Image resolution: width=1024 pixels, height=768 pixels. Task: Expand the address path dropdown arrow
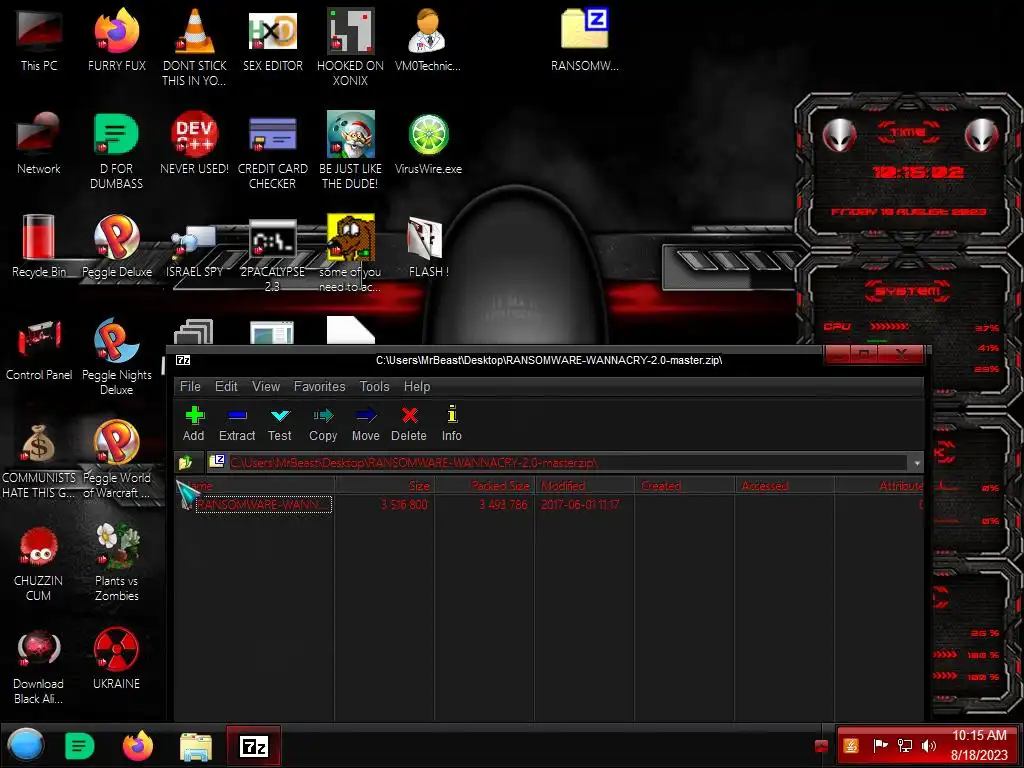917,463
